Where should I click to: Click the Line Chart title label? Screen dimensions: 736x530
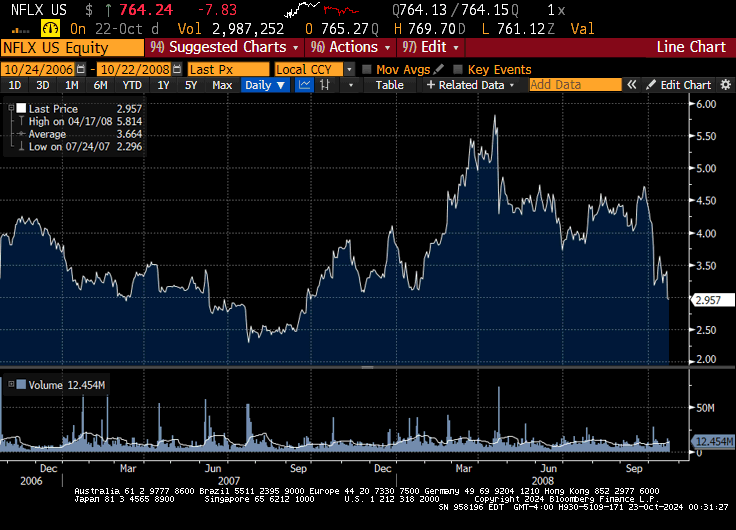click(x=691, y=47)
